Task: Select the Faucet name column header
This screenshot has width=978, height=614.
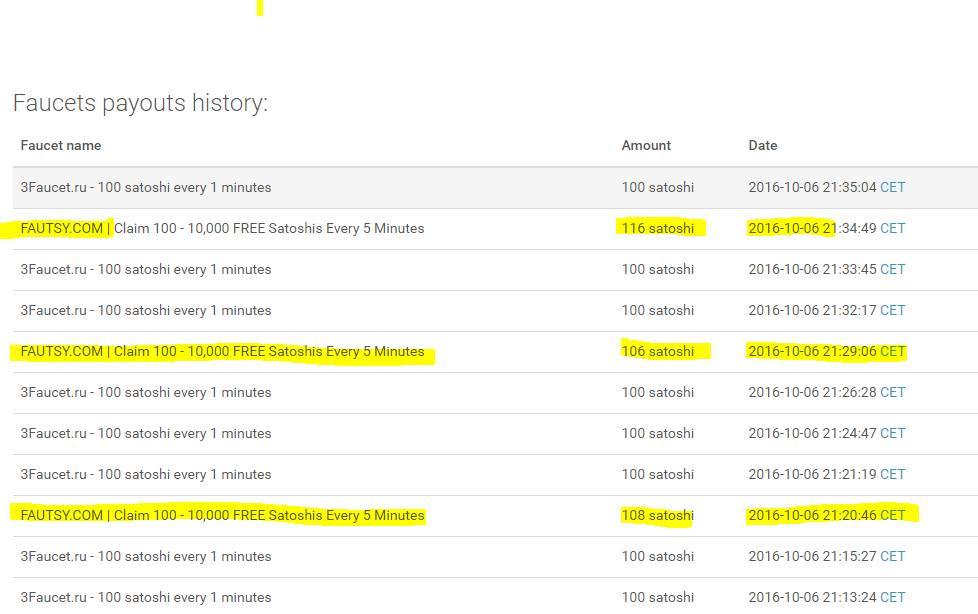Action: (x=61, y=145)
